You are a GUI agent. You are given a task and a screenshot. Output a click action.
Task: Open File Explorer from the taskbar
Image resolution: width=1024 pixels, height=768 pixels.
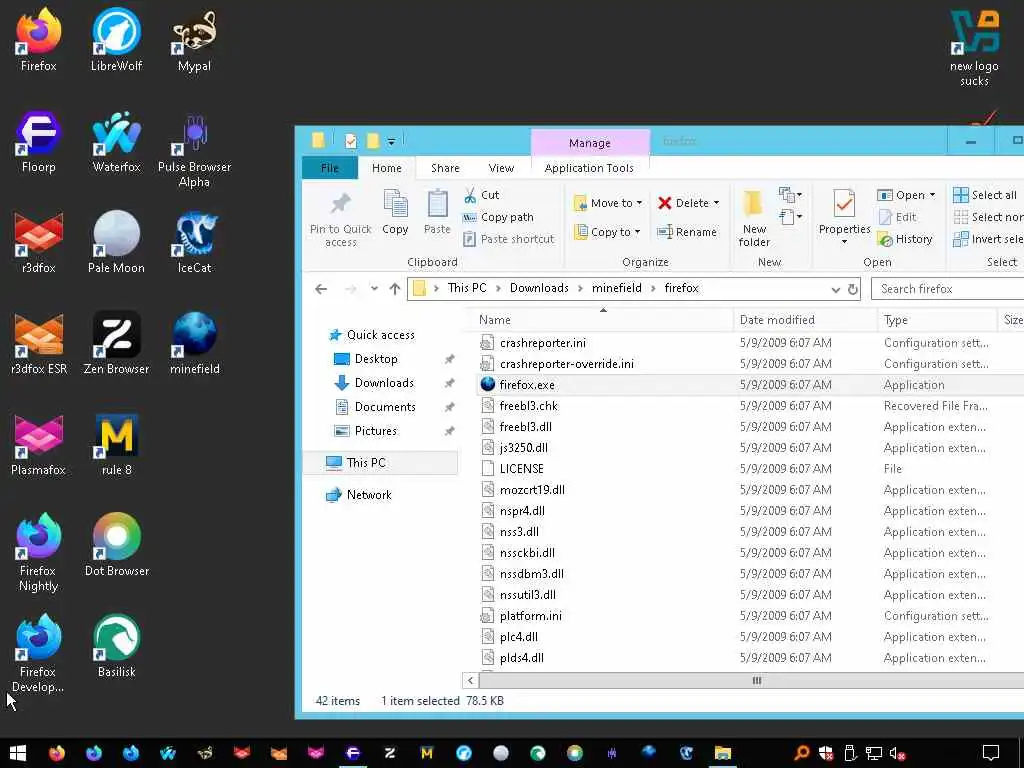[x=722, y=753]
